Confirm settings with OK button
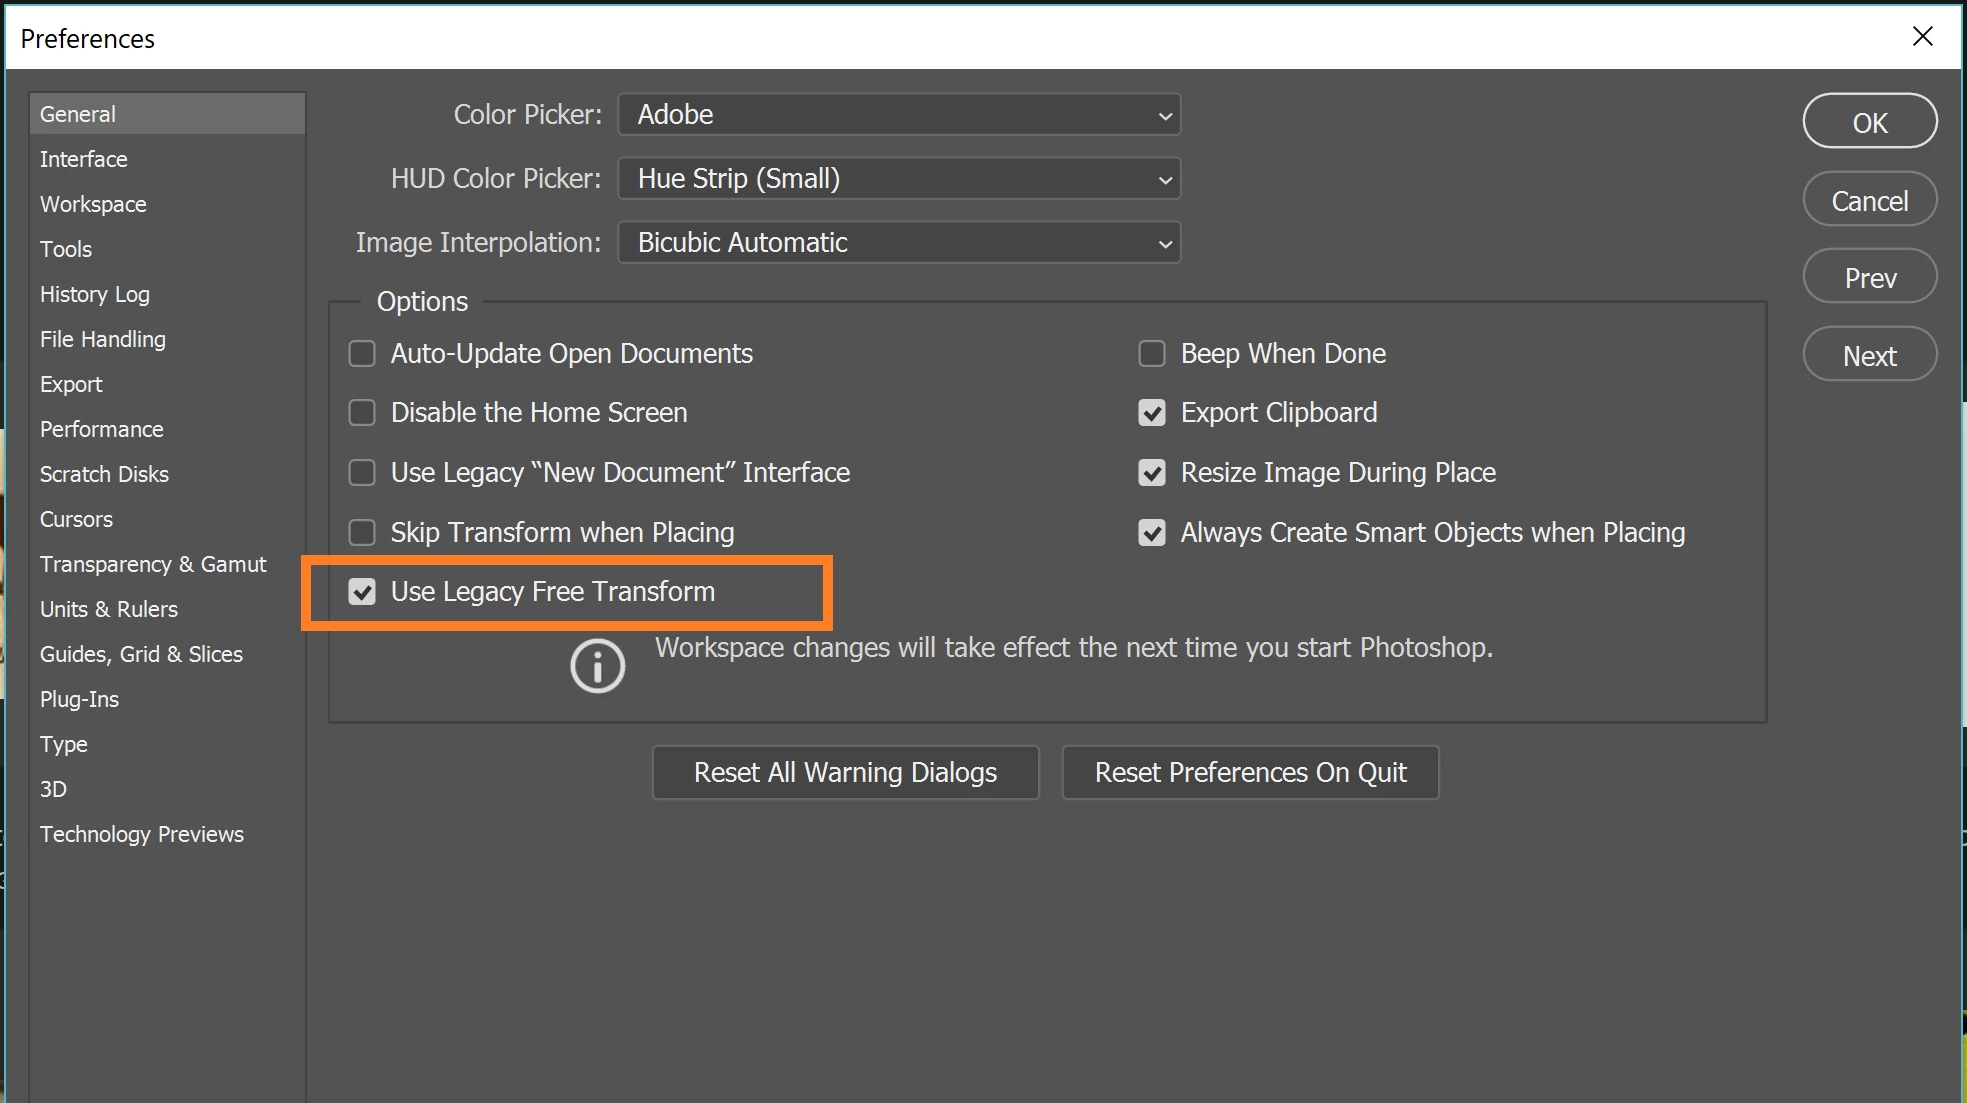1967x1103 pixels. [1868, 122]
